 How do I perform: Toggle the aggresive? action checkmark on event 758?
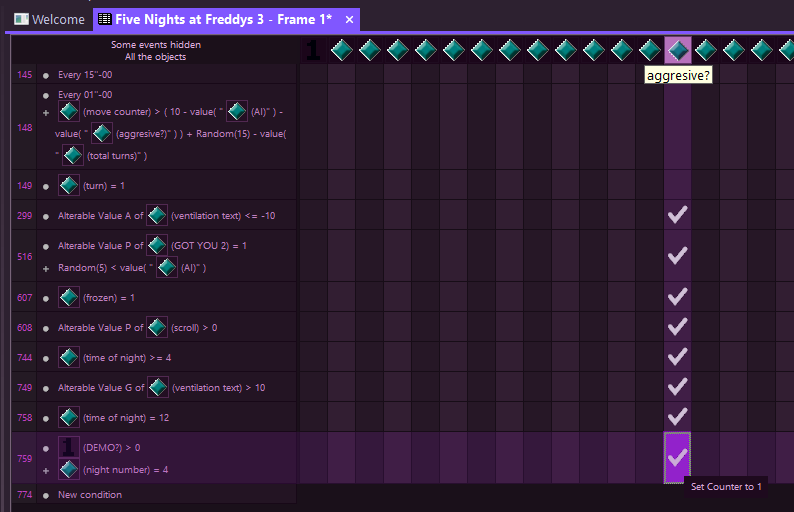(x=678, y=417)
